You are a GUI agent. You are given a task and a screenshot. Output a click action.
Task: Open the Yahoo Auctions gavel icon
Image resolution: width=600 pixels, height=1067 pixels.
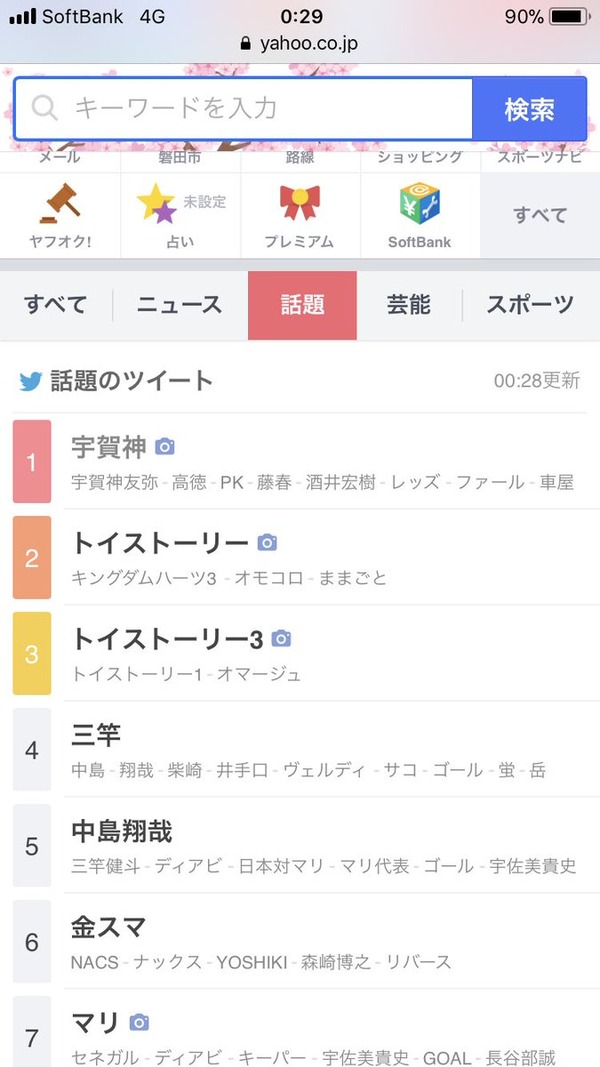click(x=59, y=203)
